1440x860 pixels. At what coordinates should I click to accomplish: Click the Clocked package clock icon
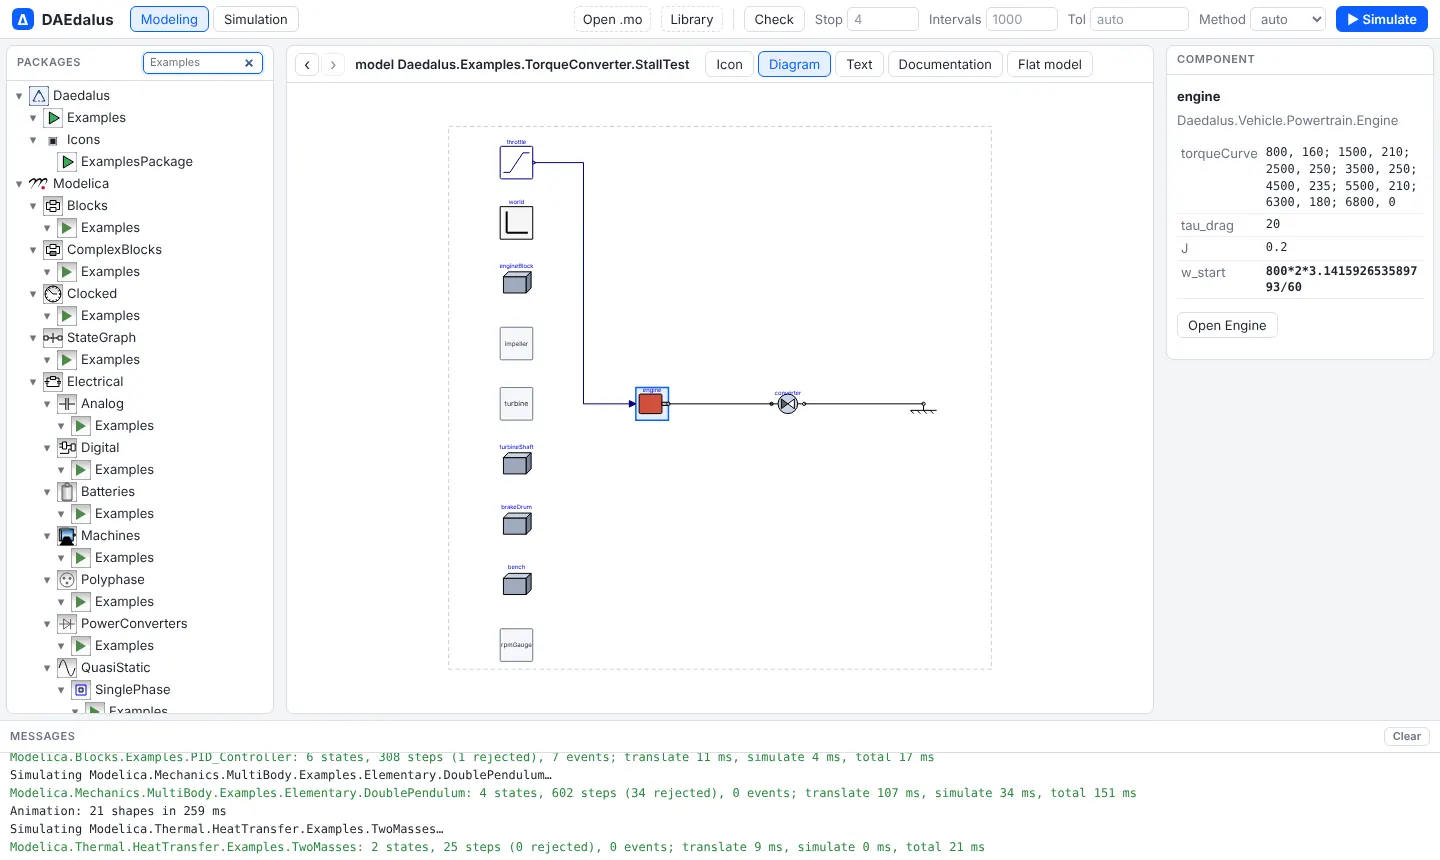click(53, 294)
